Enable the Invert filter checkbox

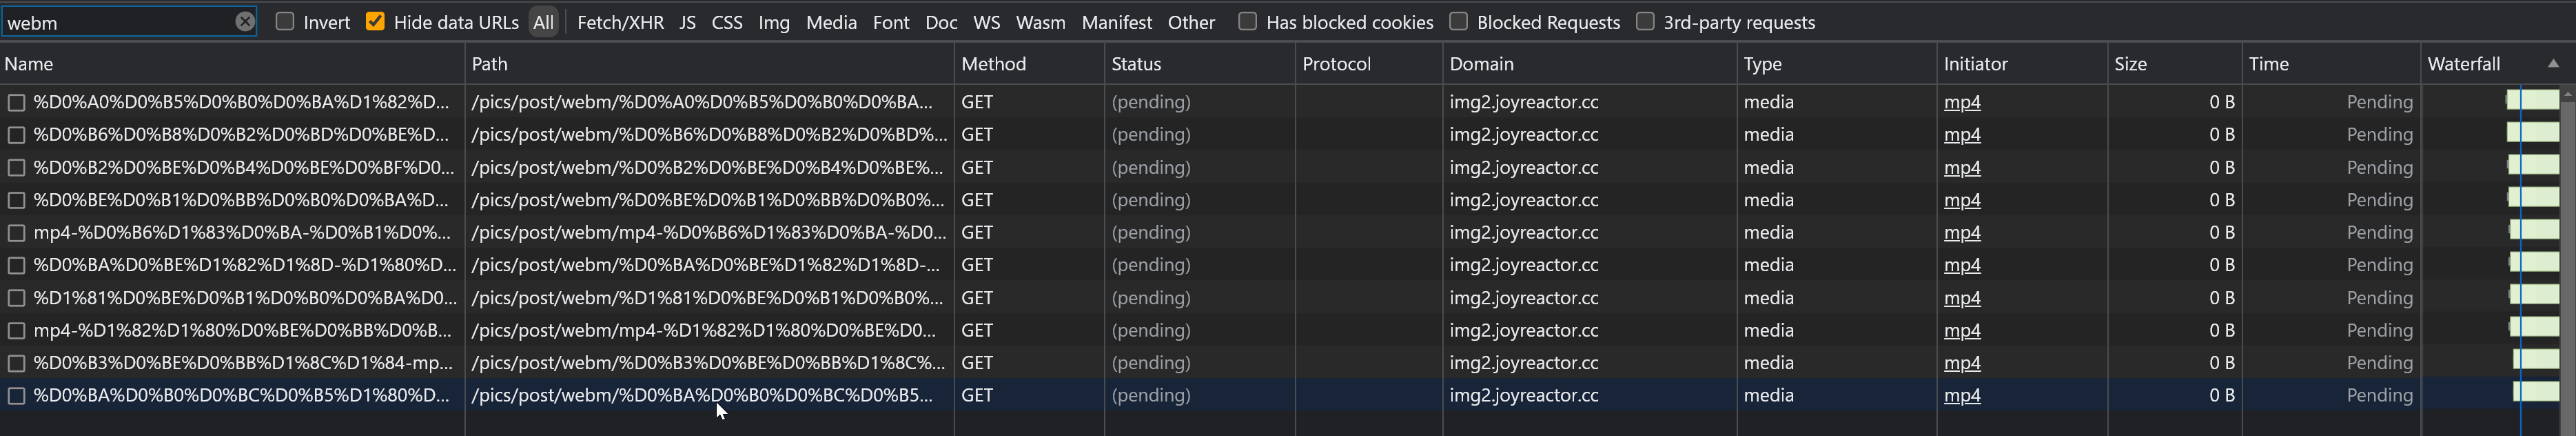tap(285, 21)
